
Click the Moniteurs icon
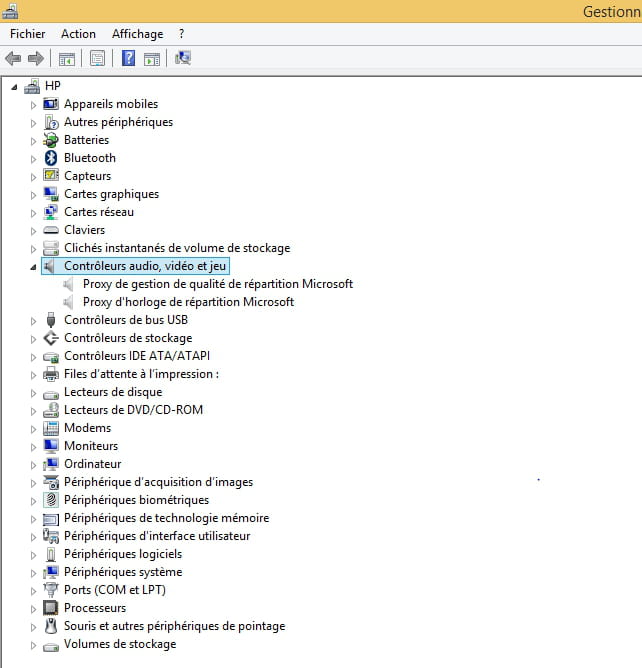tap(51, 446)
